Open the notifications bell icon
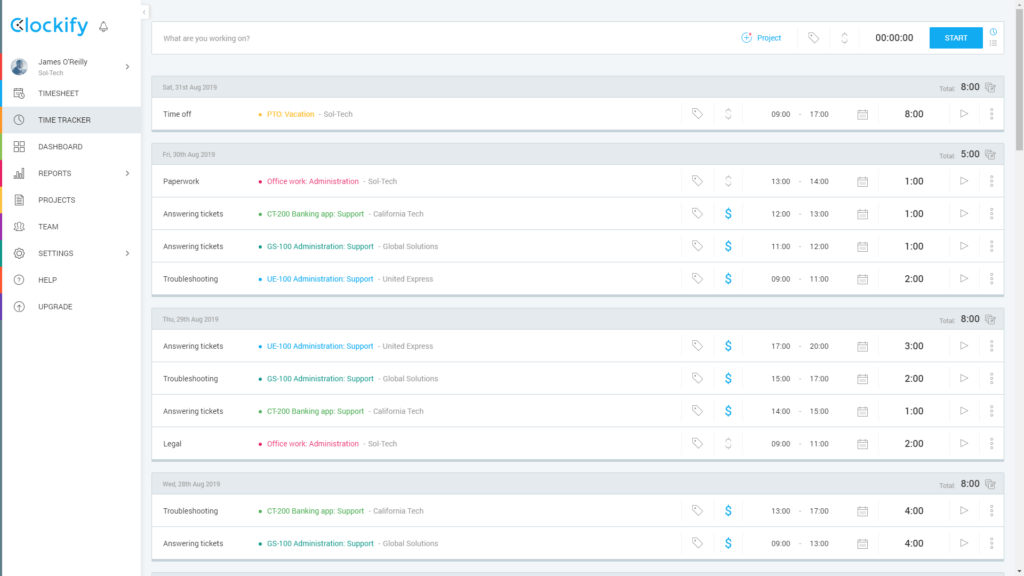 coord(103,27)
